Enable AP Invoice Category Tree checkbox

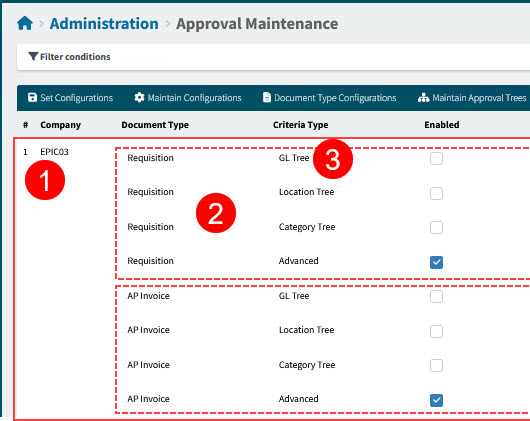coord(436,365)
